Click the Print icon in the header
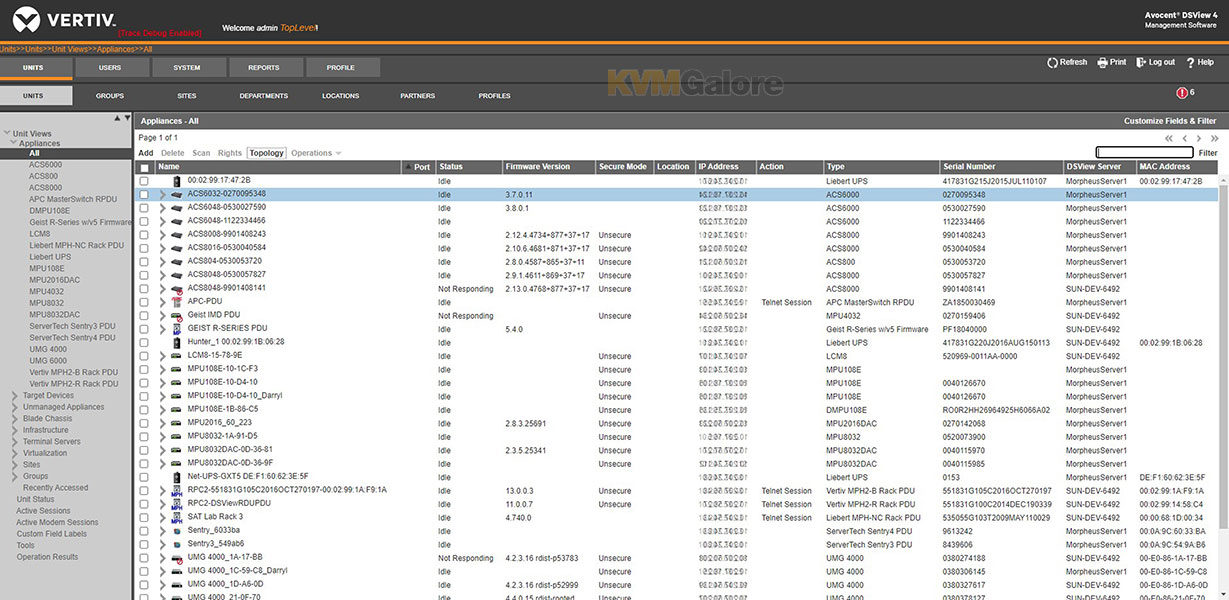Screen dimensions: 1229x600 (x=1102, y=62)
